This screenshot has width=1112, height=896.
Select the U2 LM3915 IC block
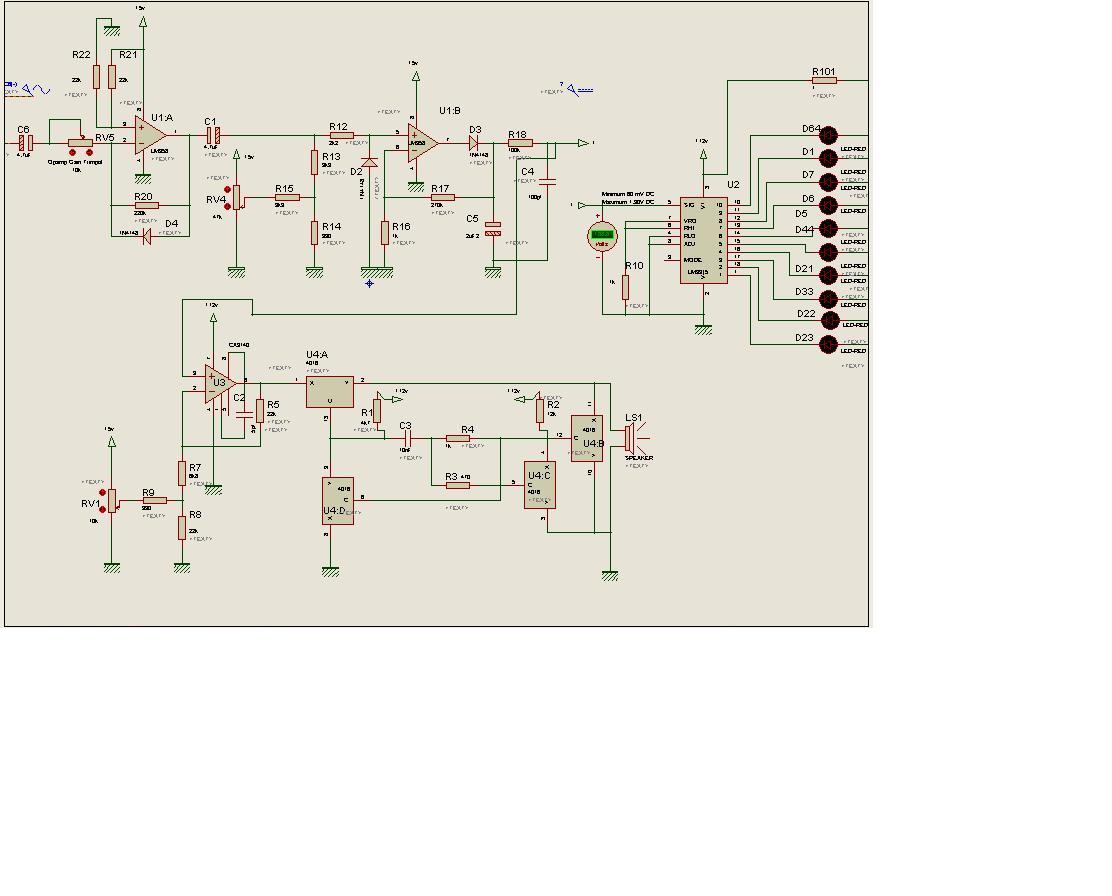pos(704,240)
